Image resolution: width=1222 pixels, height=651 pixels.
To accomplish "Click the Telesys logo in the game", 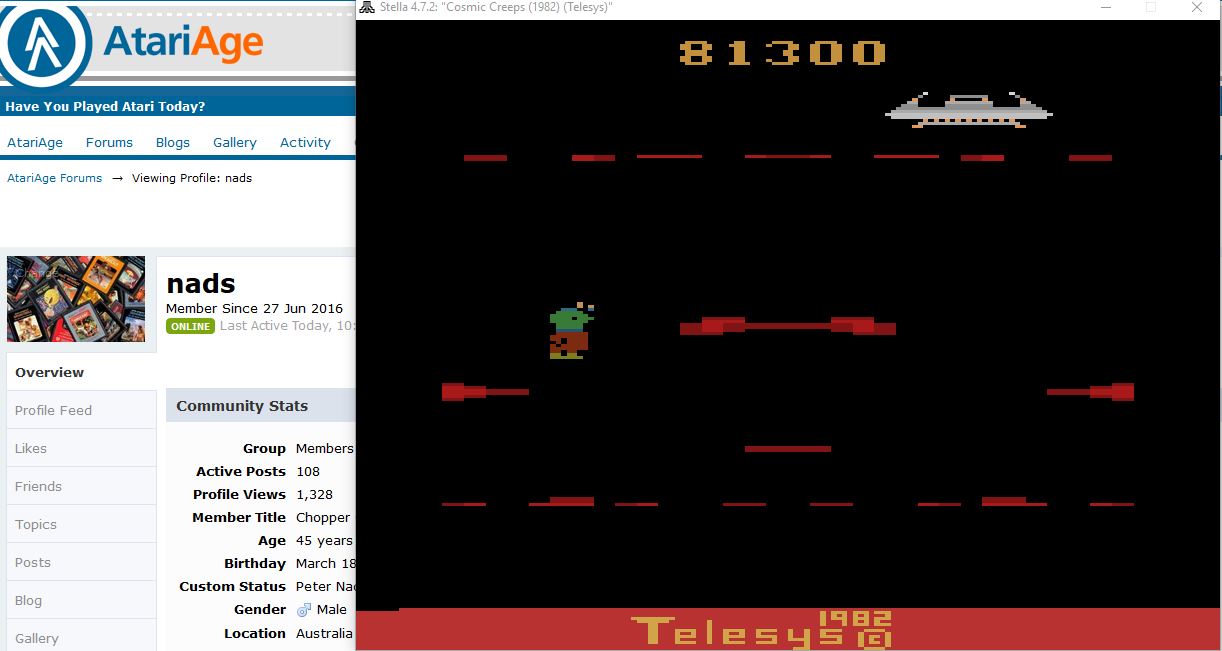I will click(760, 630).
